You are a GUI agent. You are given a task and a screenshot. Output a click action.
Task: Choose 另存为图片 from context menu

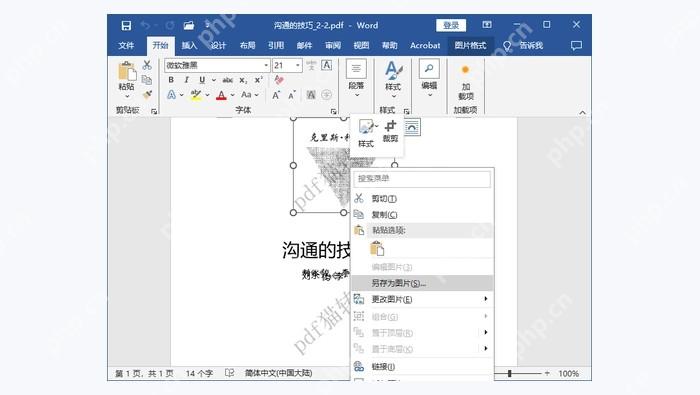coord(422,283)
